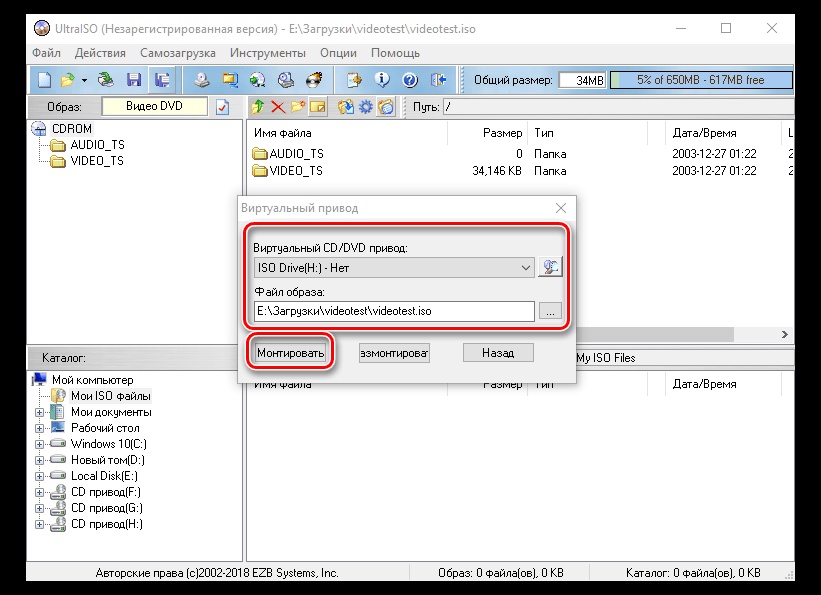
Task: Click the right arrow of horizontal scrollbar
Action: click(784, 334)
